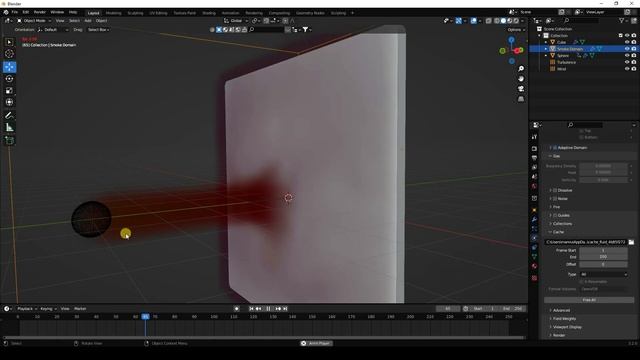Expand the Sphere tree item
Screen dimensions: 640x360
click(546, 56)
